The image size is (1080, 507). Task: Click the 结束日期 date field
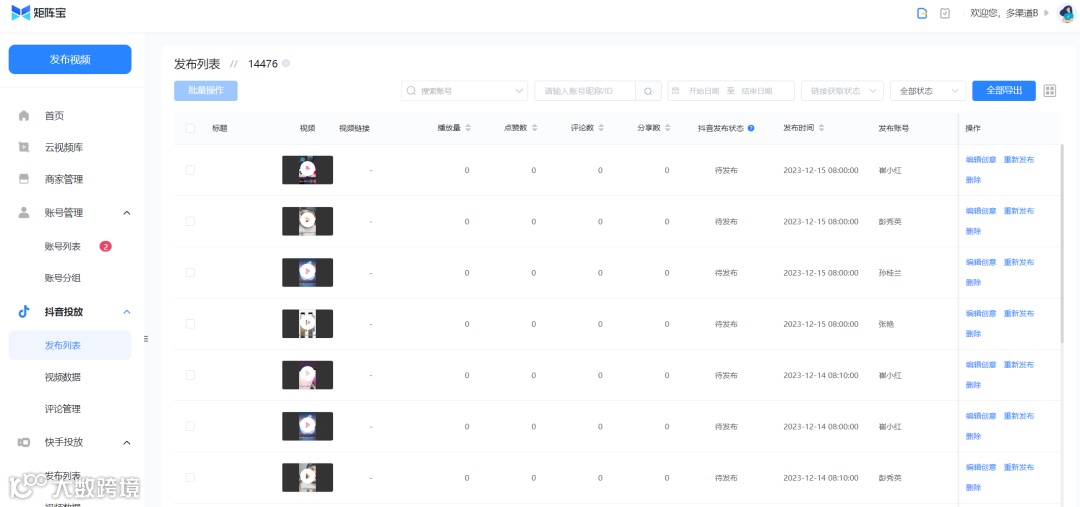(756, 91)
